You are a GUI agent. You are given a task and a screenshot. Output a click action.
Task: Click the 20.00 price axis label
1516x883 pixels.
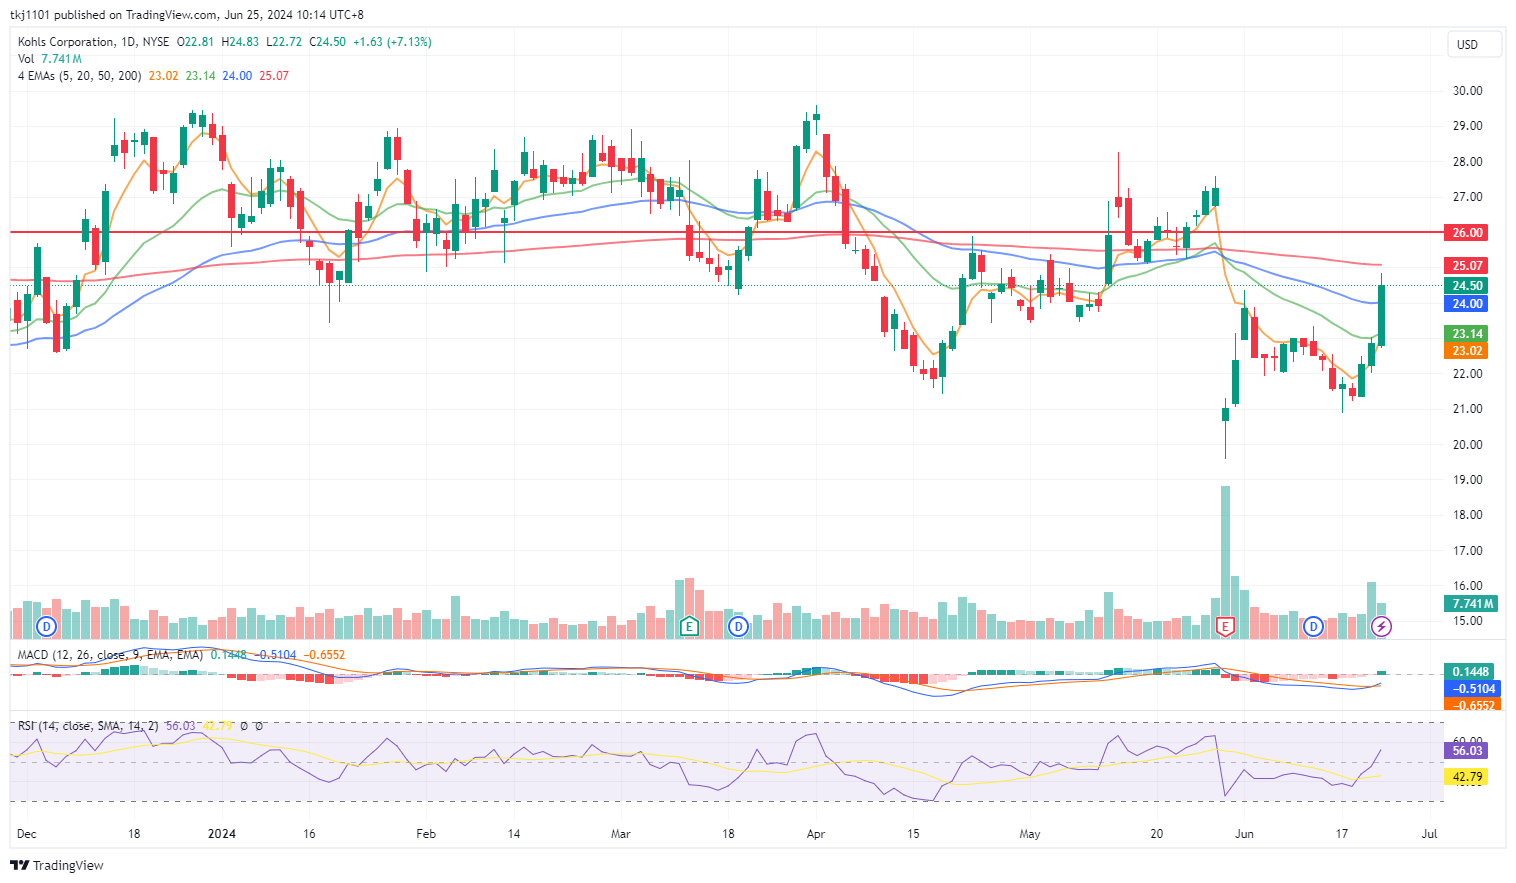click(x=1467, y=445)
